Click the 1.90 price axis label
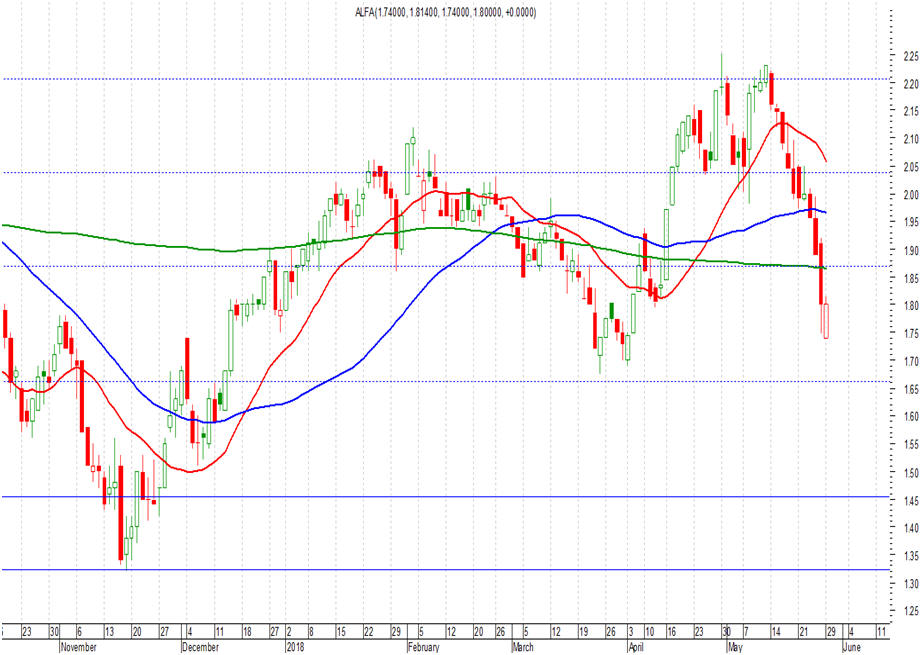This screenshot has height=655, width=923. [911, 251]
